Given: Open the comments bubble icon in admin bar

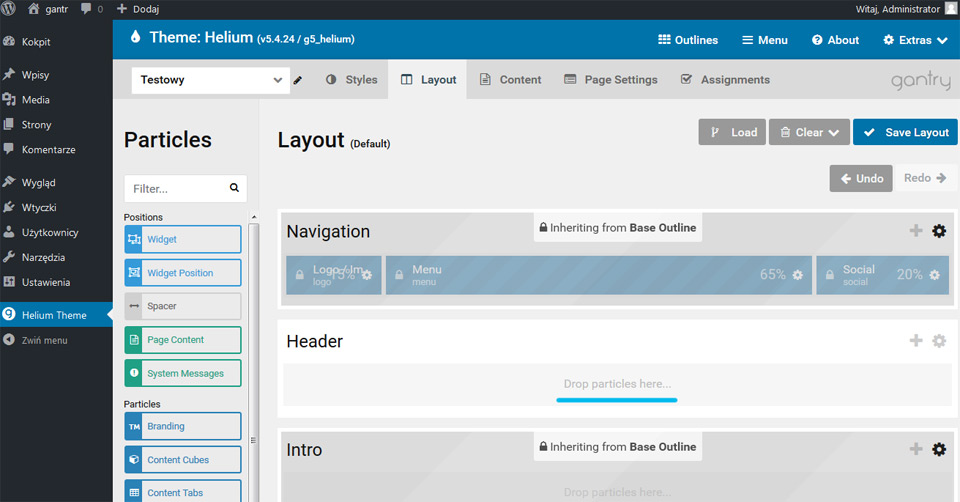Looking at the screenshot, I should tap(86, 9).
